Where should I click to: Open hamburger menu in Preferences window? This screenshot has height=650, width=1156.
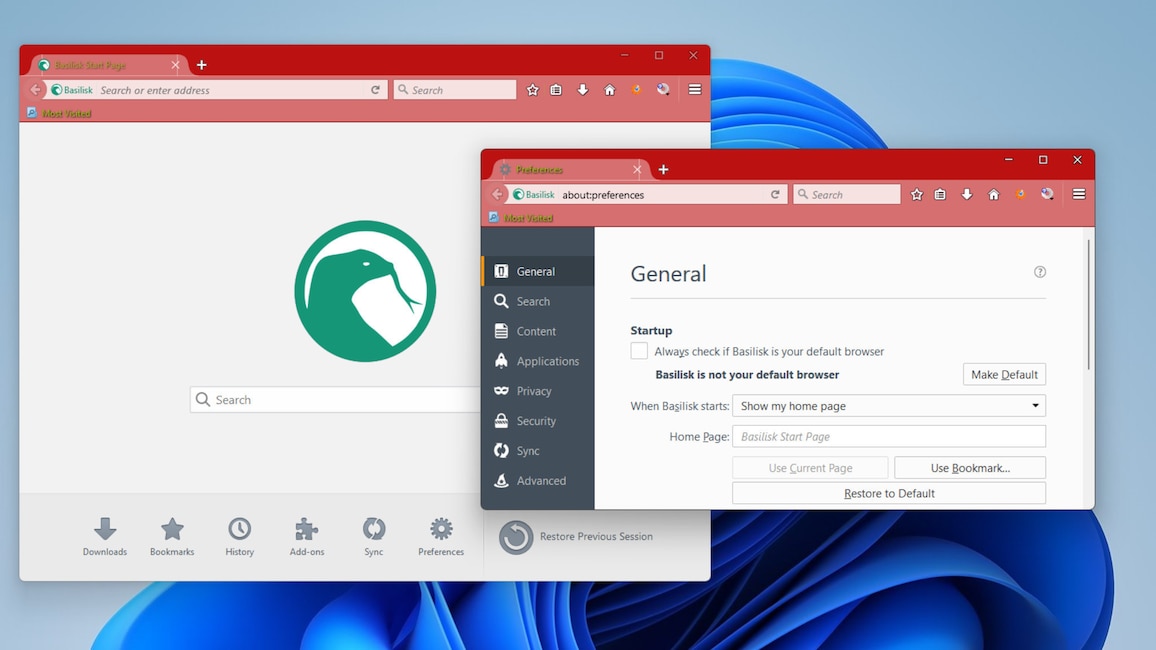1079,195
